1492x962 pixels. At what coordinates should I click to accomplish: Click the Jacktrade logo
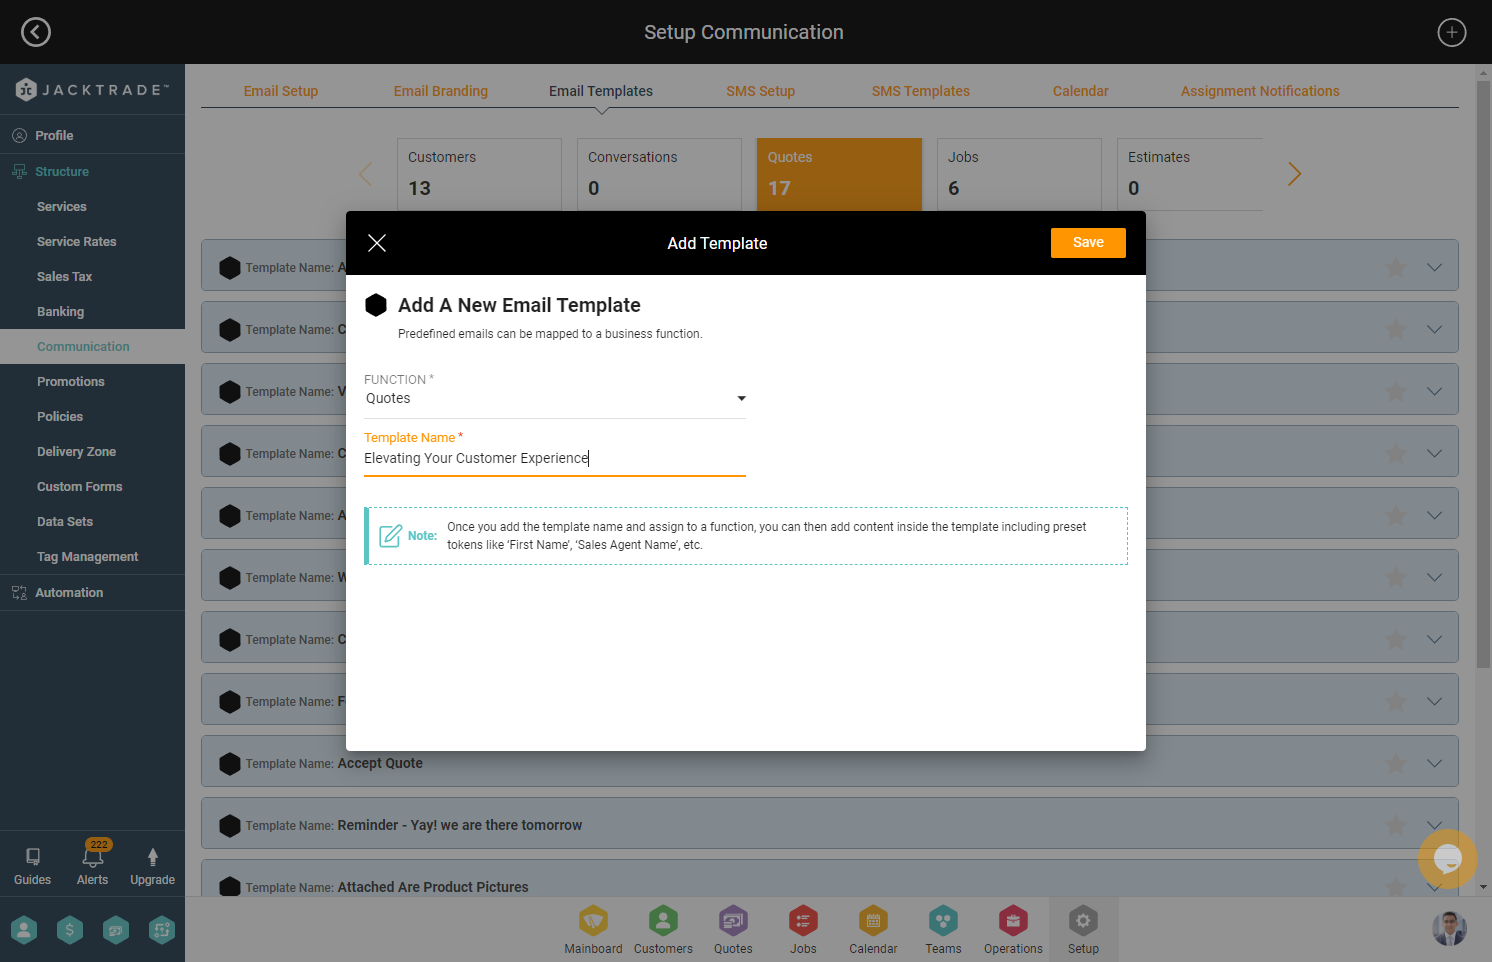(x=92, y=90)
